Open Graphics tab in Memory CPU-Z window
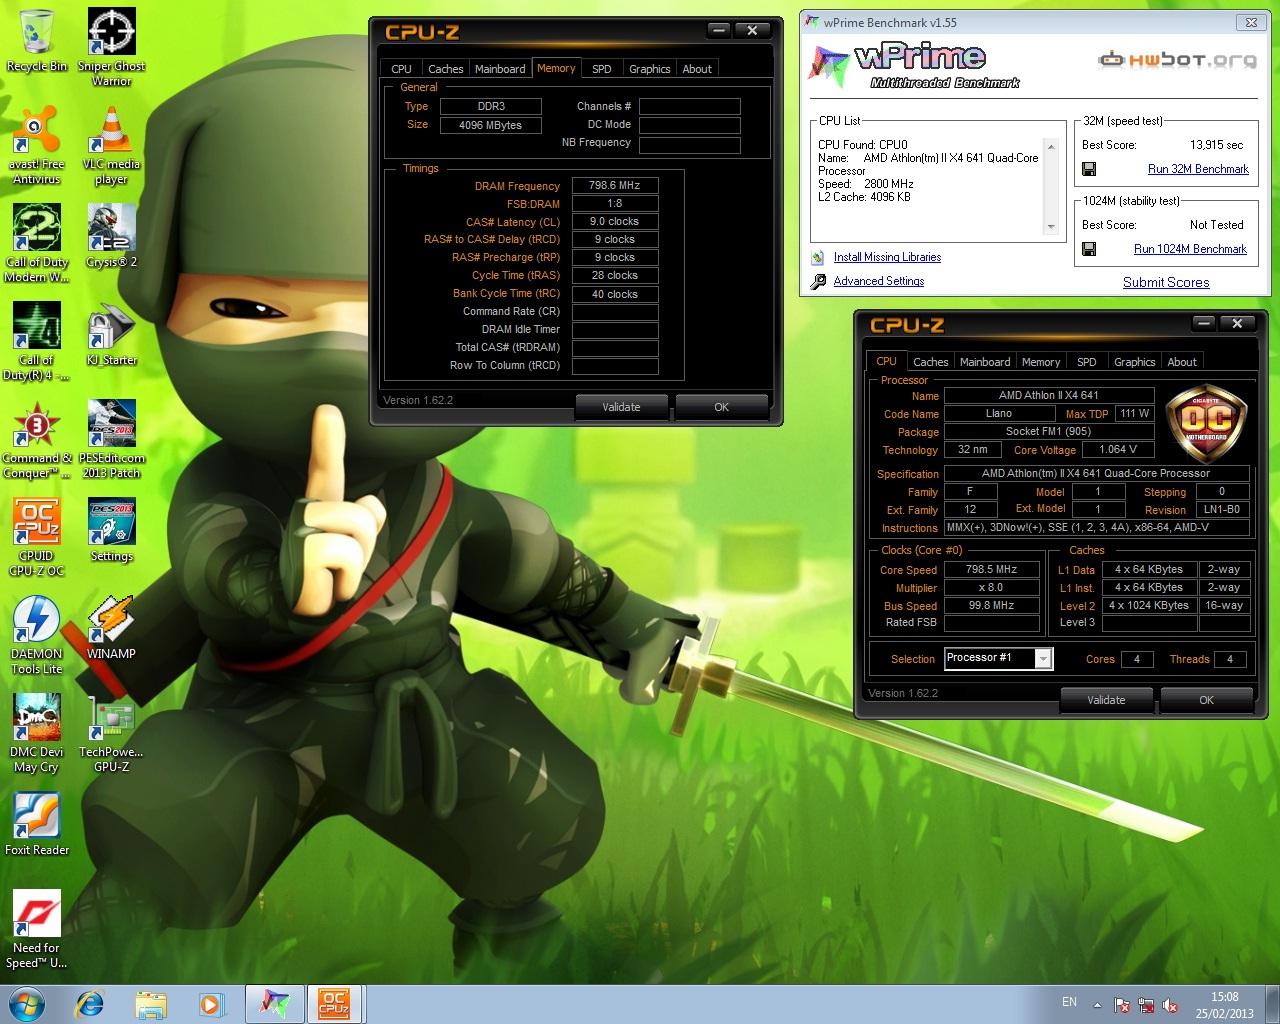The image size is (1280, 1024). [x=649, y=69]
